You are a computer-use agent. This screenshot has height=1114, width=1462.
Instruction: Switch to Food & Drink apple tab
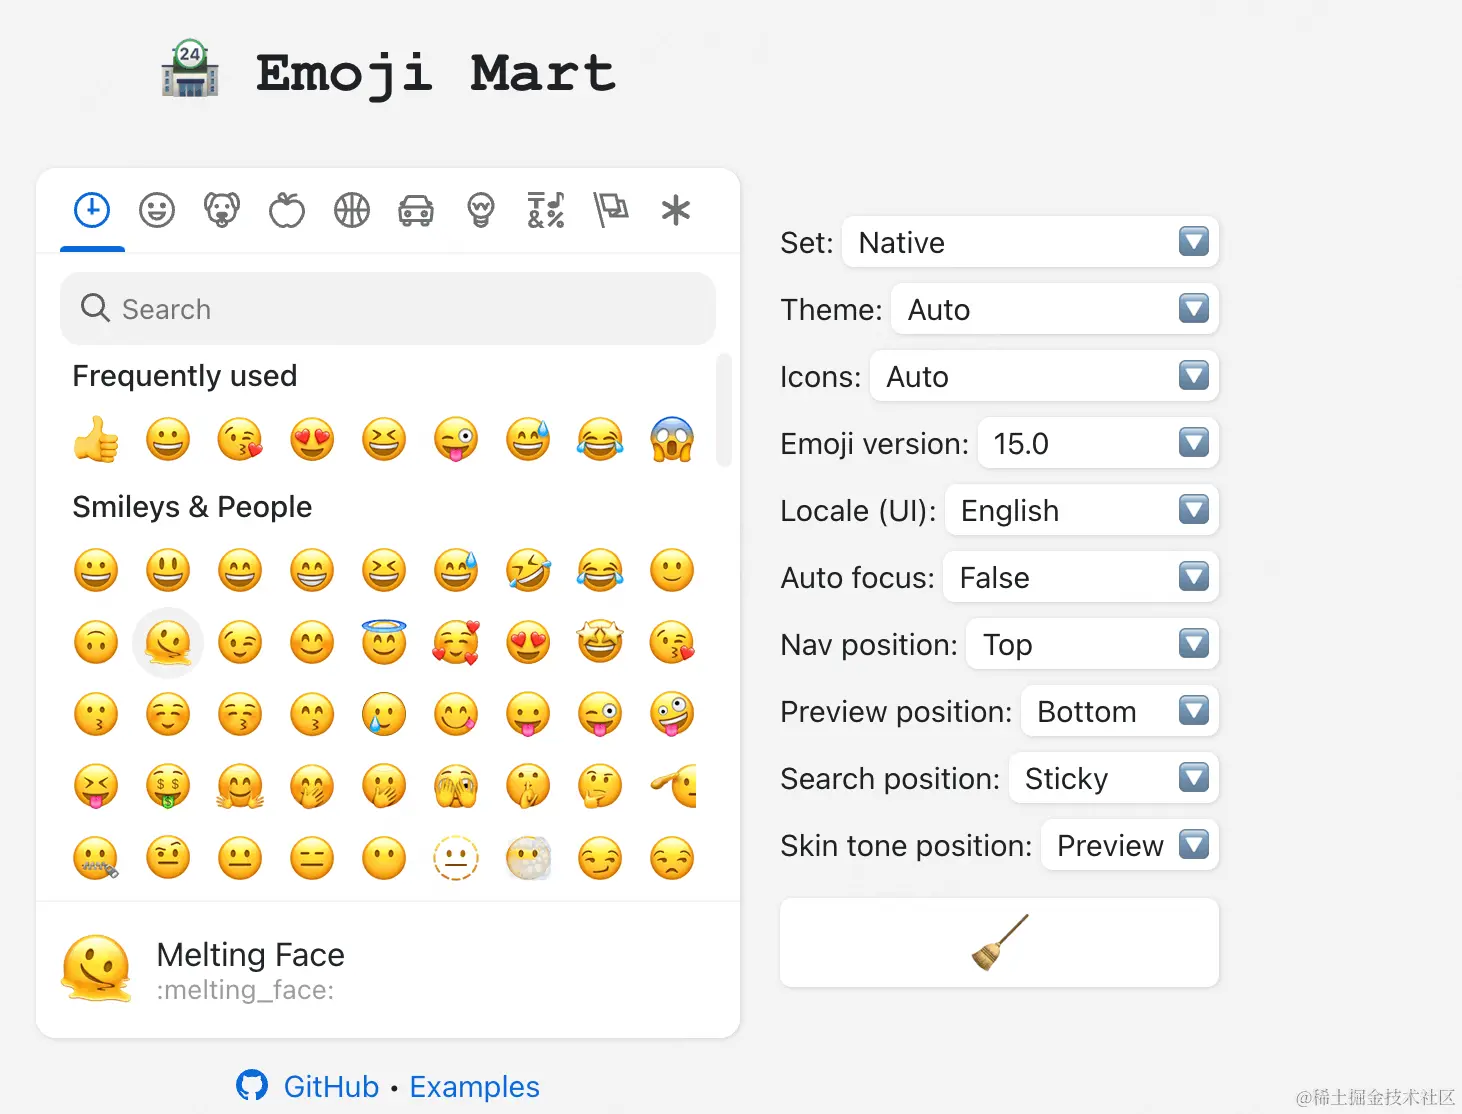(287, 210)
